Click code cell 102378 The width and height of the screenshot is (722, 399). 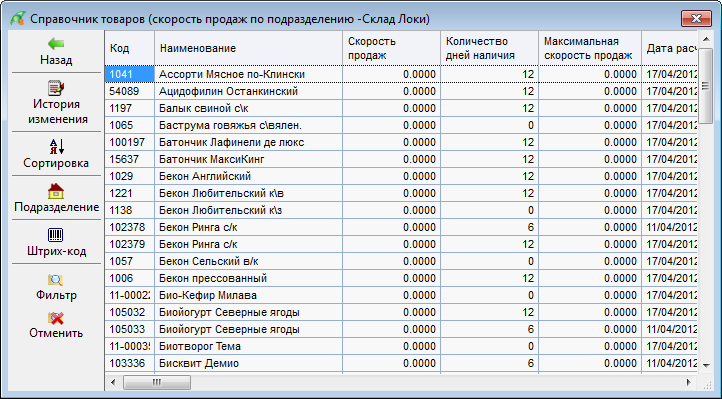[130, 227]
